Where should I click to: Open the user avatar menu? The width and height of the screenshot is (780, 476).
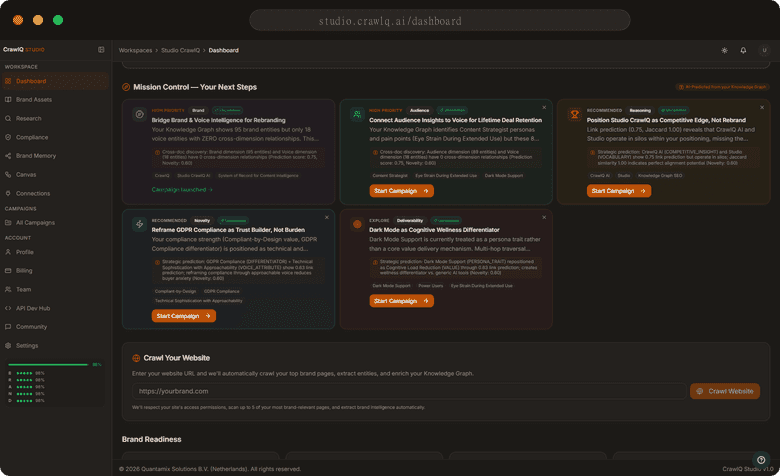(x=764, y=50)
